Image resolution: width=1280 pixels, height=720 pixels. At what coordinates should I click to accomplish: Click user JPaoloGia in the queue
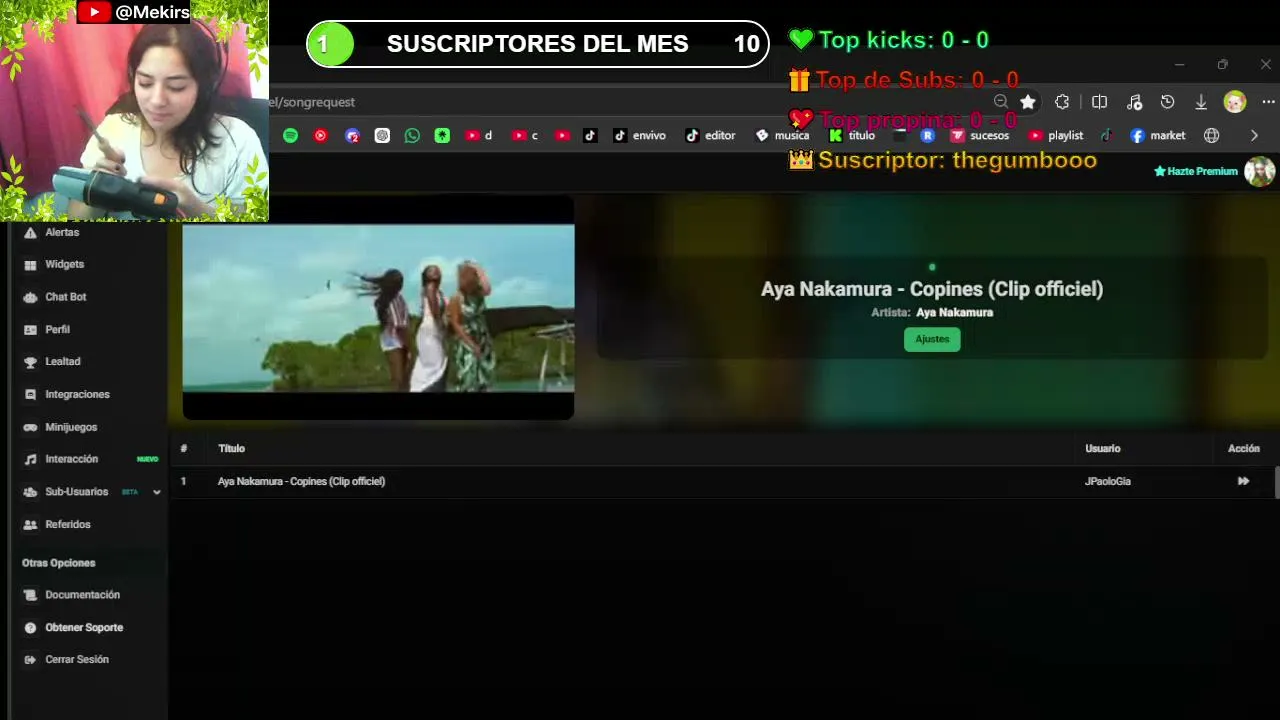(1108, 481)
